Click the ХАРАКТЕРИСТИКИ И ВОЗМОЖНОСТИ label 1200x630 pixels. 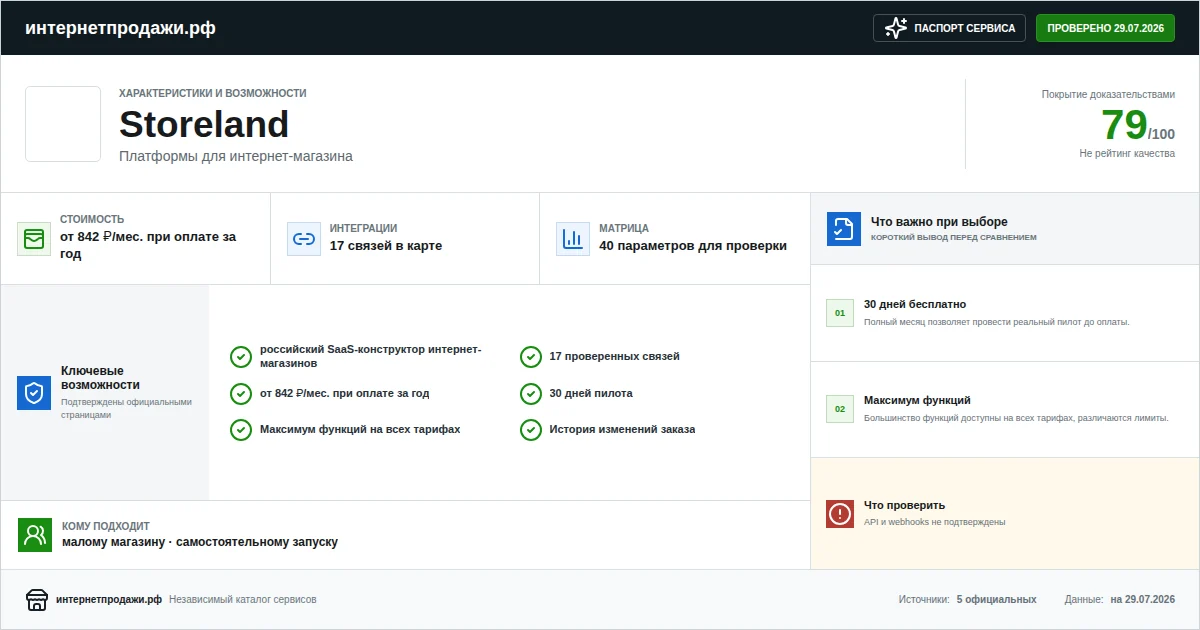[x=213, y=93]
